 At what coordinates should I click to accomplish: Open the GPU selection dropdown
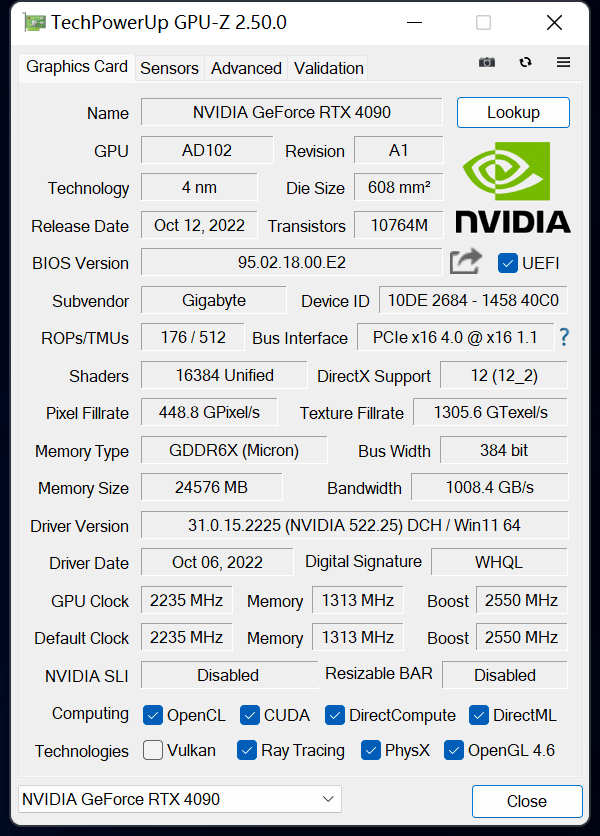click(180, 799)
